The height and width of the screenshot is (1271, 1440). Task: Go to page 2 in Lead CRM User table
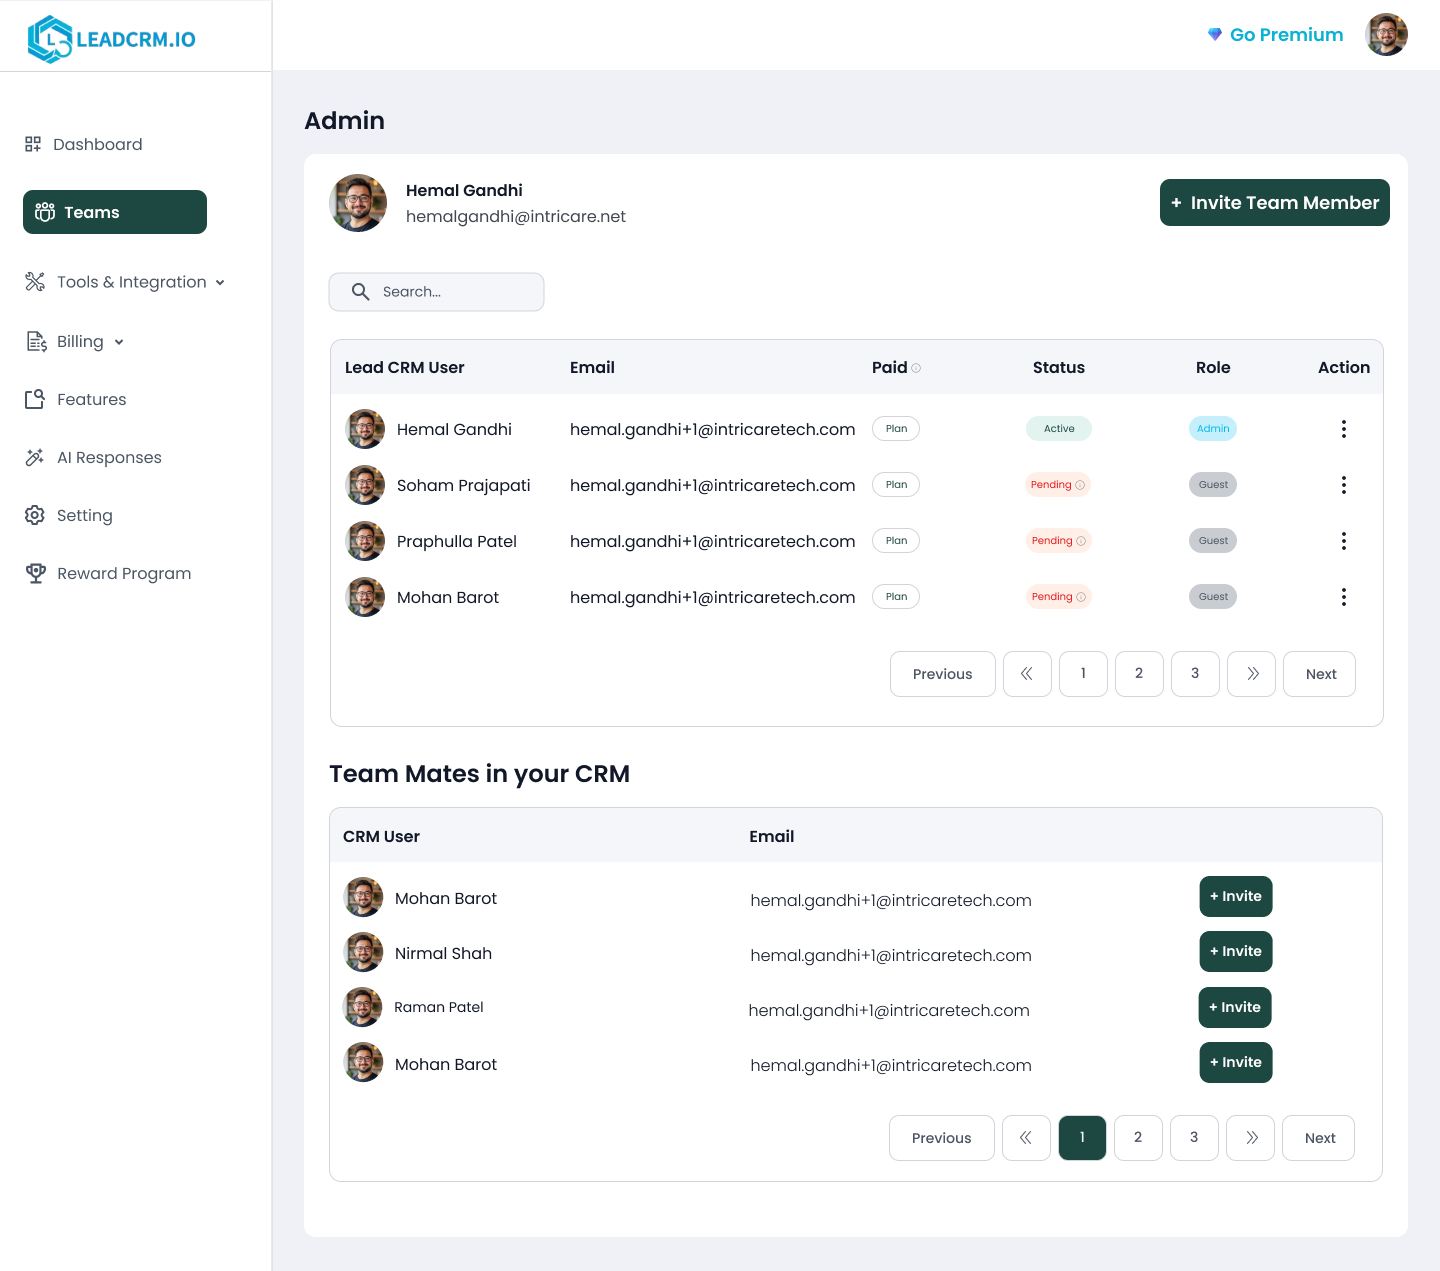[1139, 674]
